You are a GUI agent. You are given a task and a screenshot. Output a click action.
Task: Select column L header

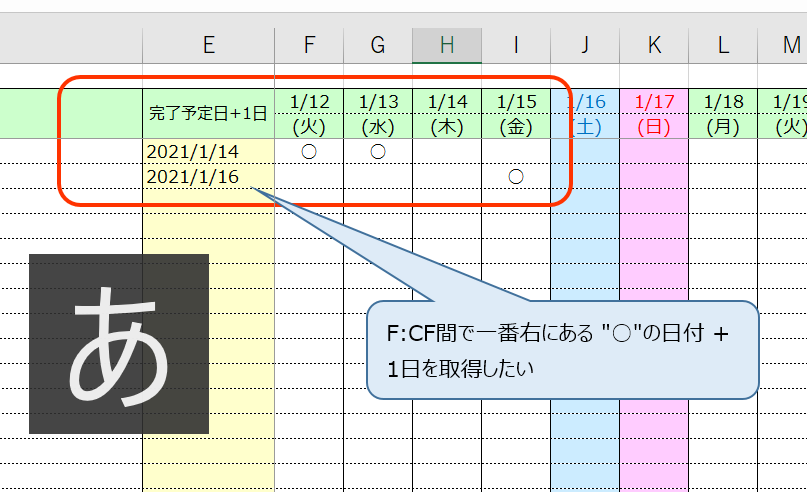723,44
